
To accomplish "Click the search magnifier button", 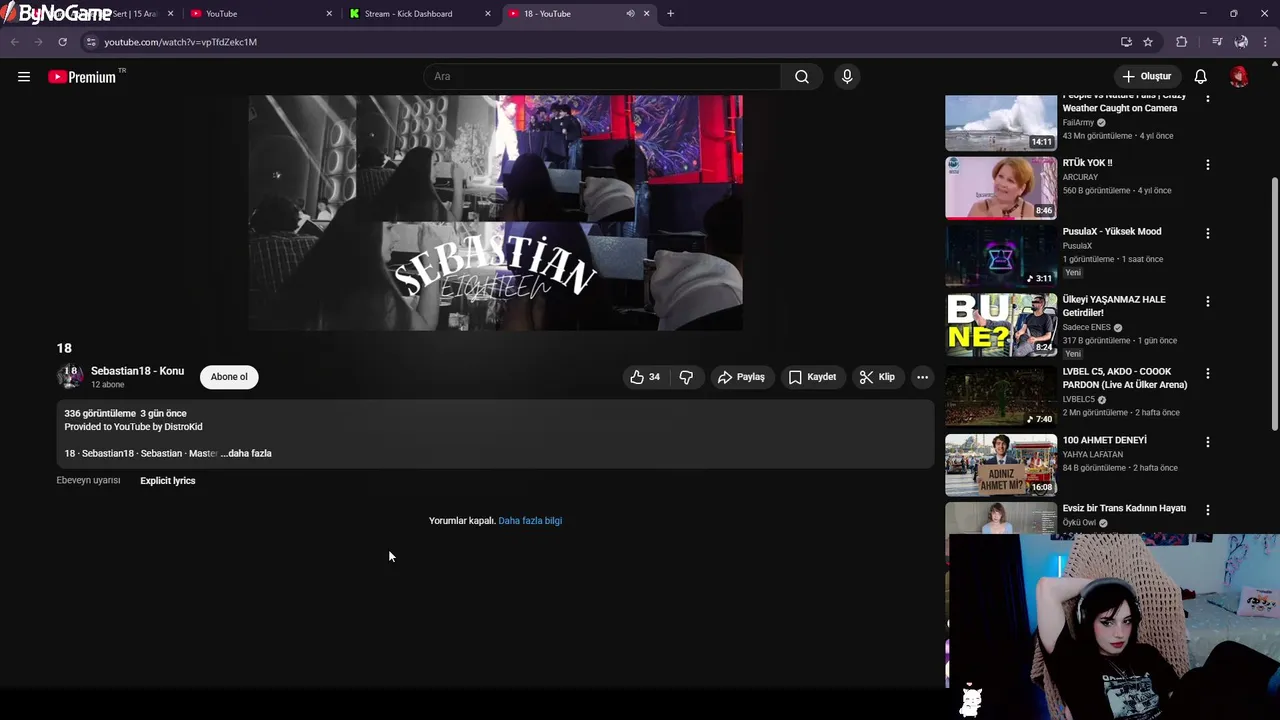I will (802, 77).
